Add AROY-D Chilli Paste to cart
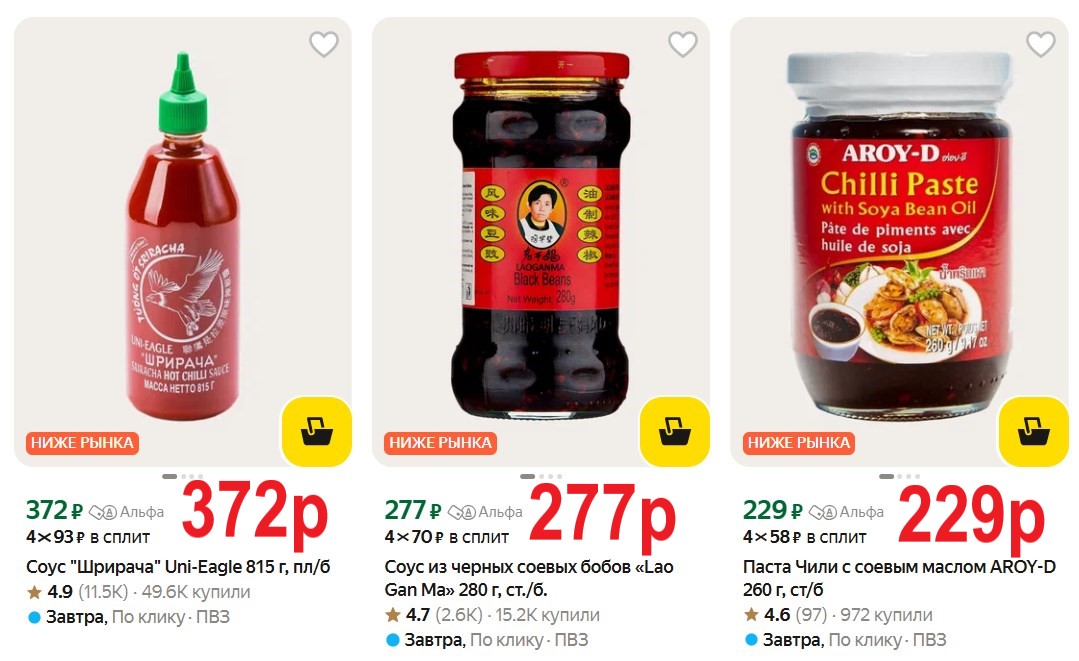This screenshot has width=1079, height=661. pos(1034,432)
